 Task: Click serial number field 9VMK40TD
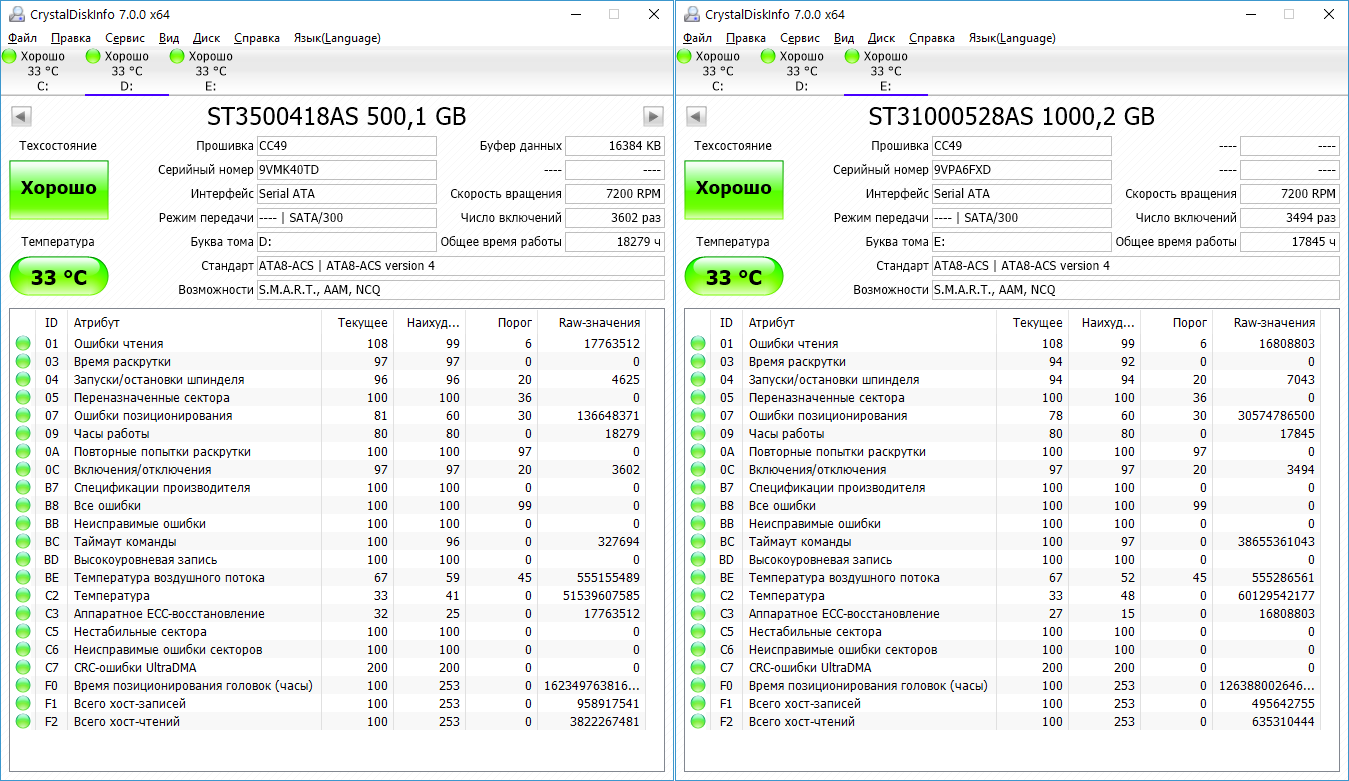tap(346, 170)
